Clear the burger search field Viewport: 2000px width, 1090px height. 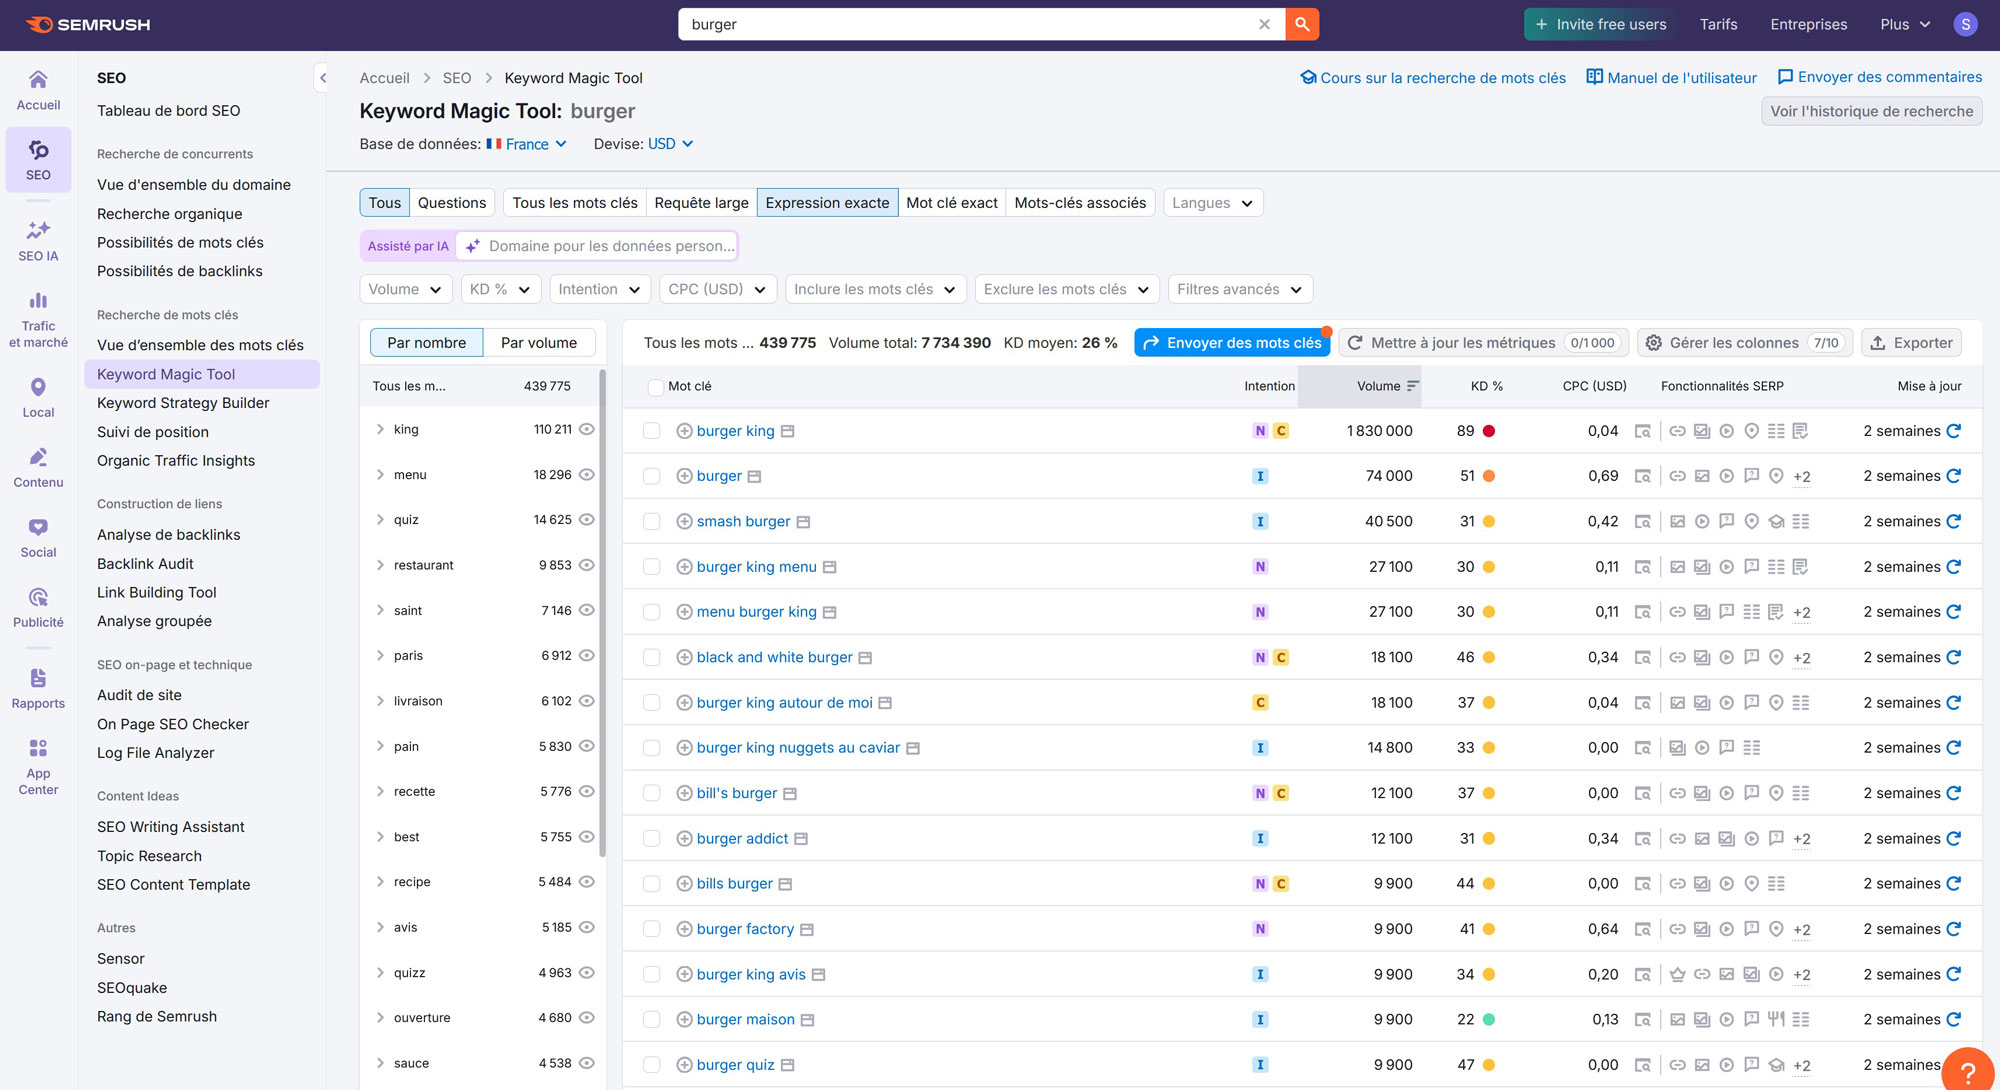pyautogui.click(x=1264, y=24)
